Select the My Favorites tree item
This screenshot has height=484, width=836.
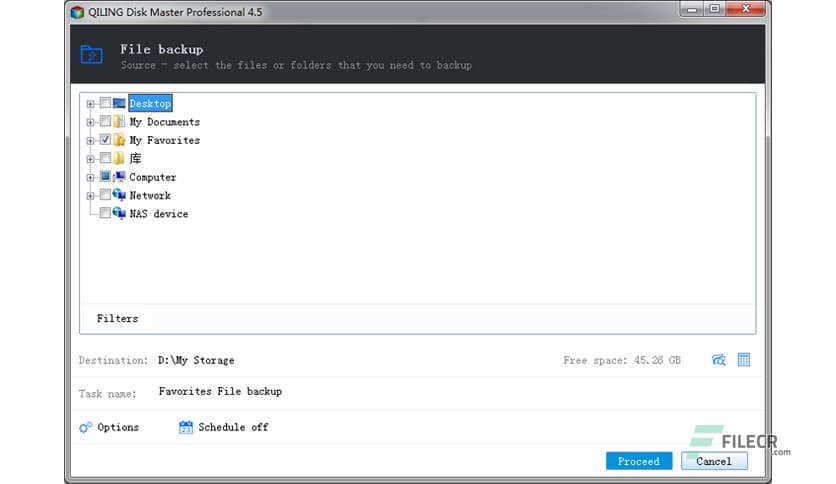click(x=165, y=140)
